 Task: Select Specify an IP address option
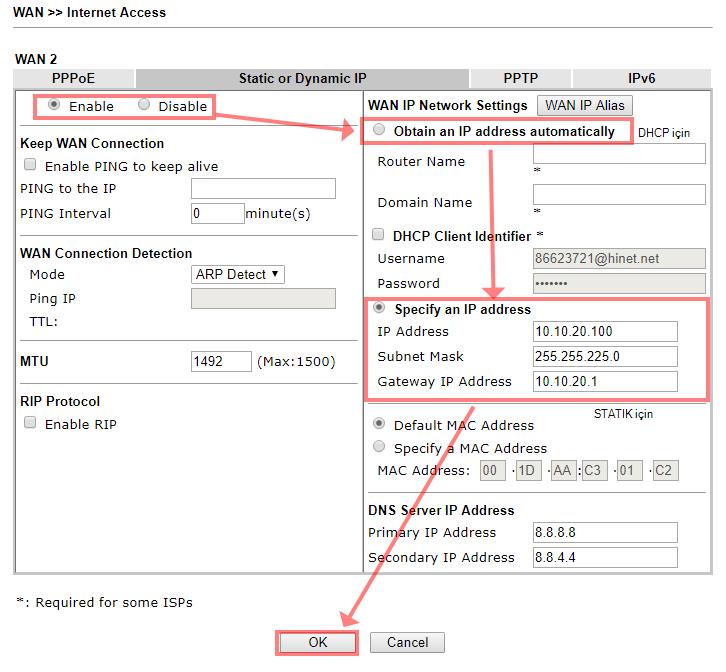[379, 309]
